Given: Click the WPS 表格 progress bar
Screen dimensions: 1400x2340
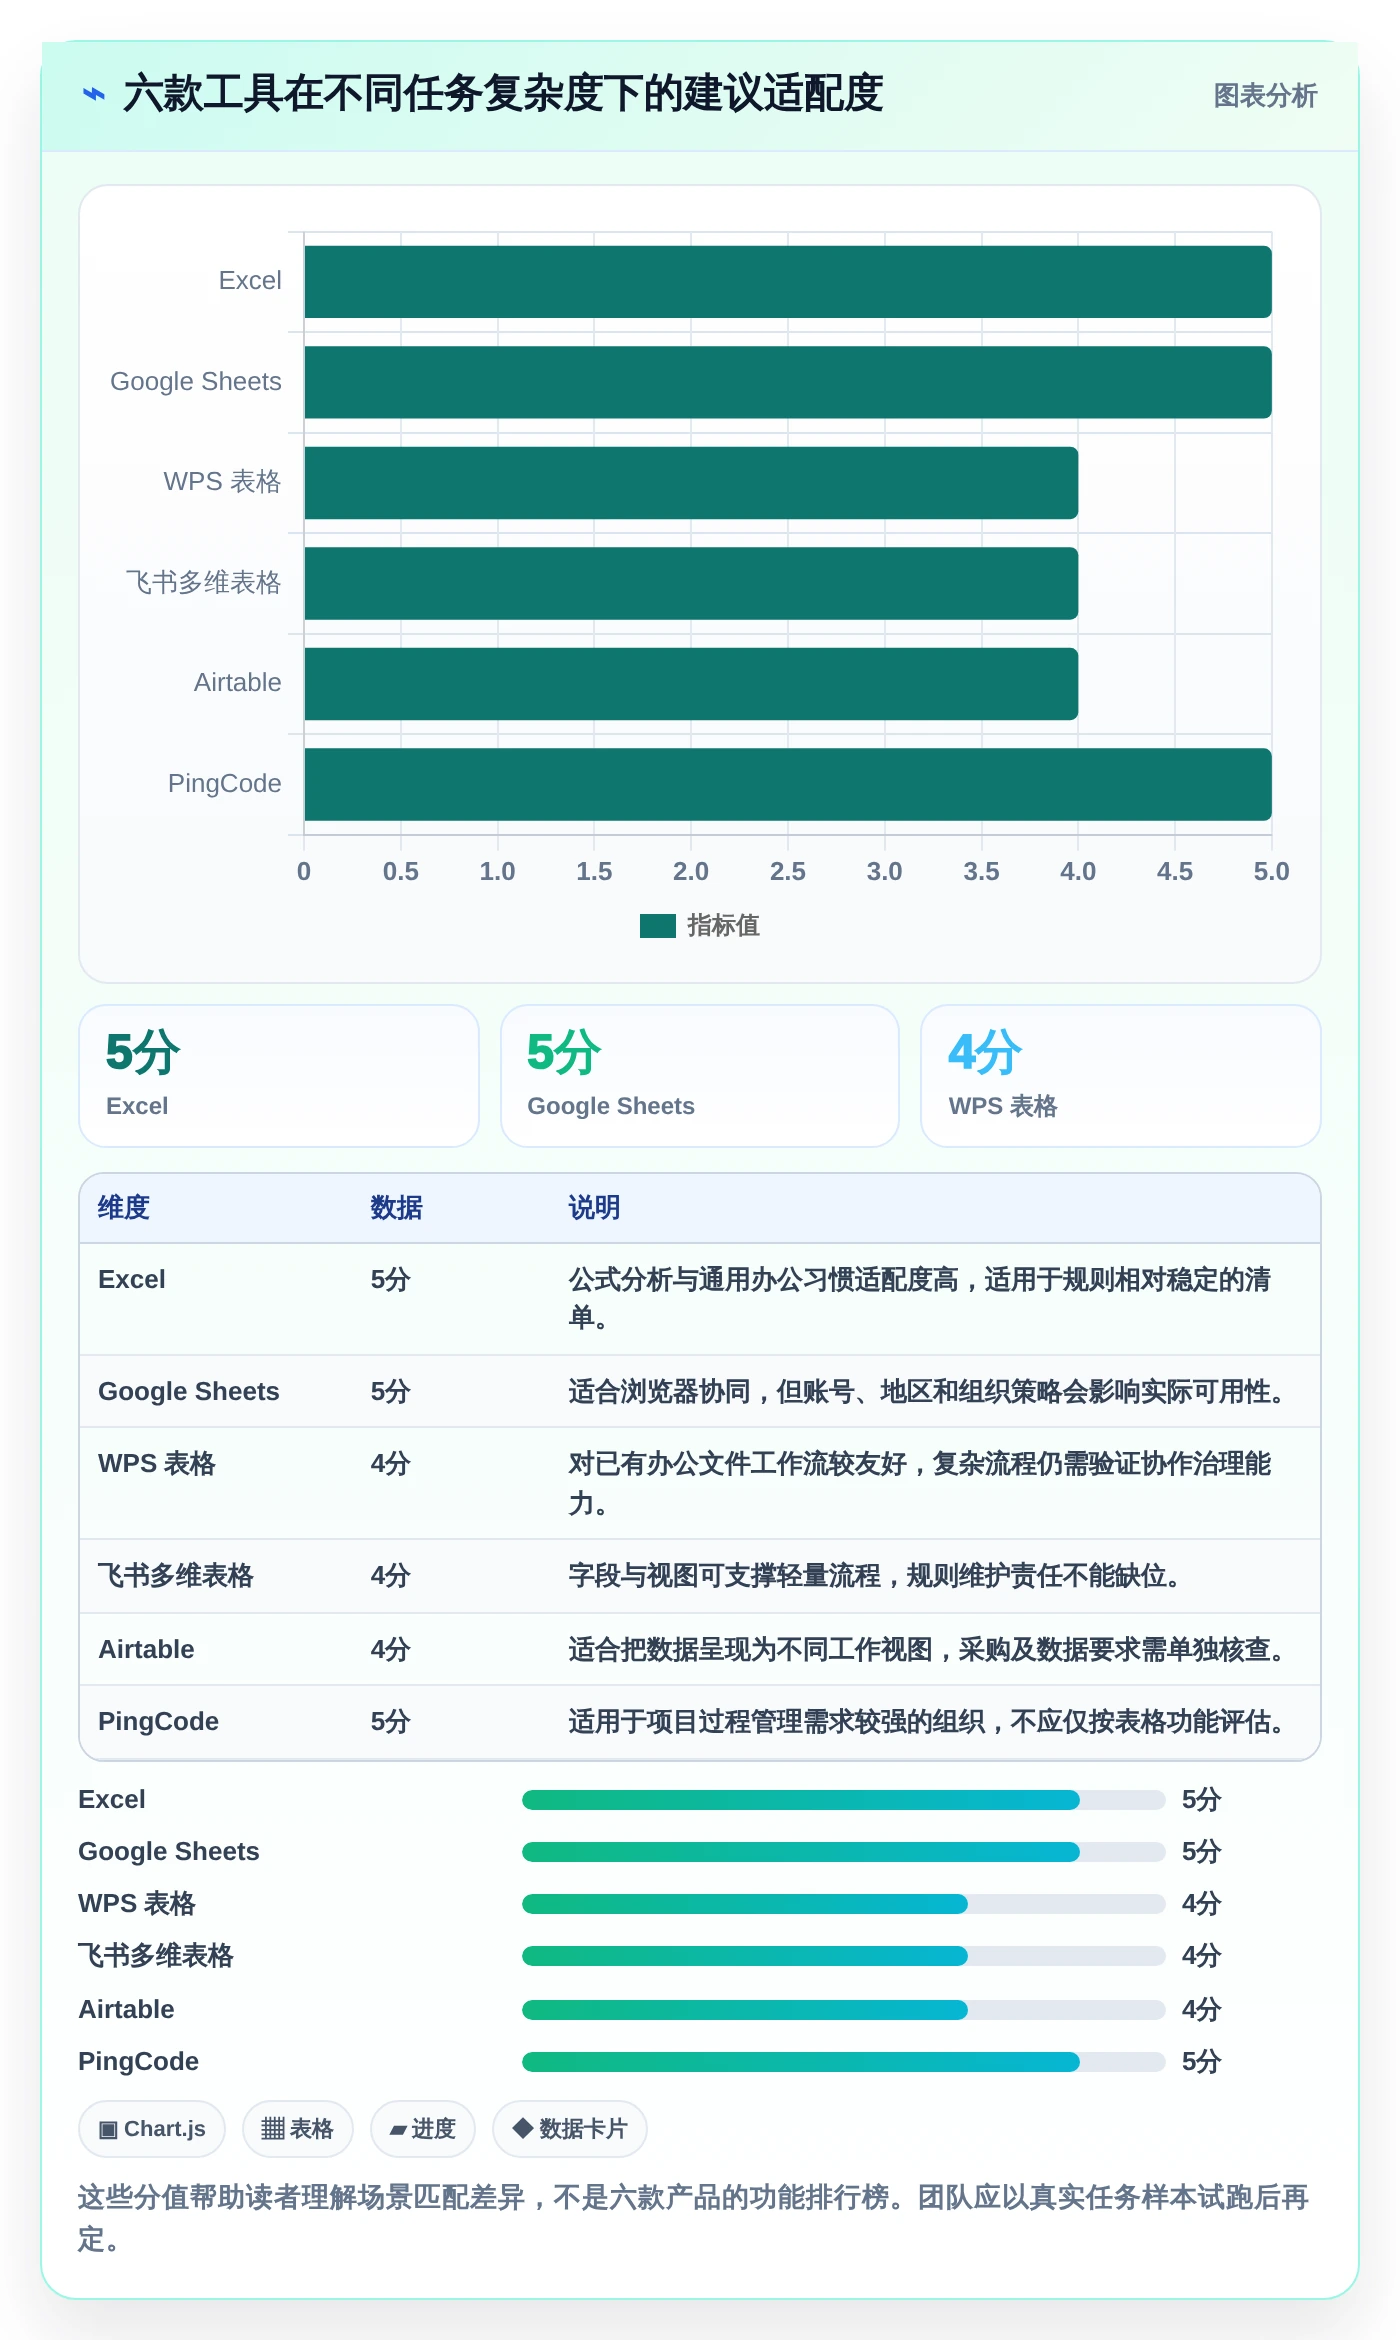Looking at the screenshot, I should point(844,1904).
